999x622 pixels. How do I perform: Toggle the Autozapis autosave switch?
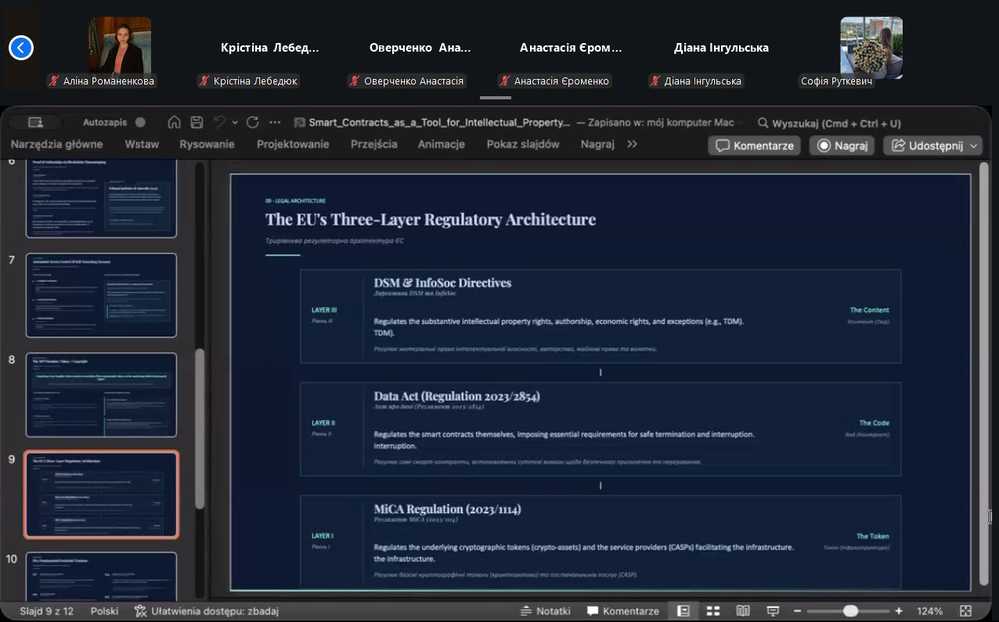140,122
